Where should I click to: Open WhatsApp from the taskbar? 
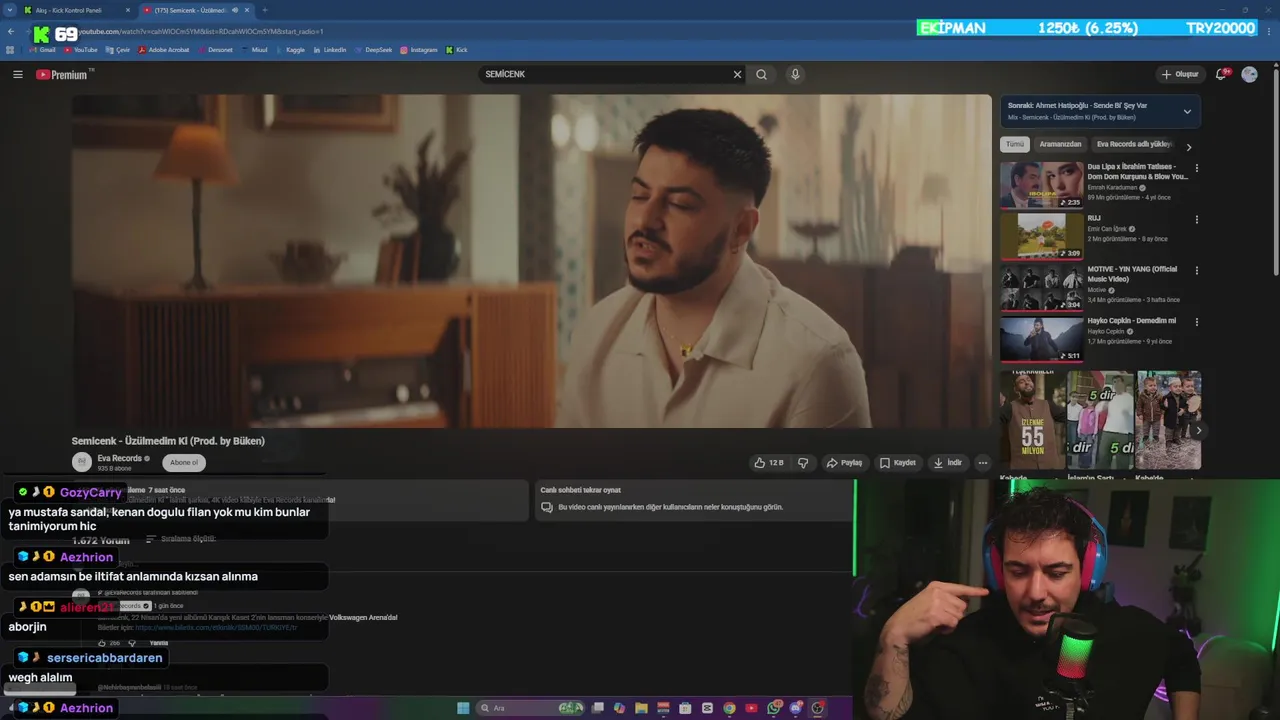(x=774, y=708)
